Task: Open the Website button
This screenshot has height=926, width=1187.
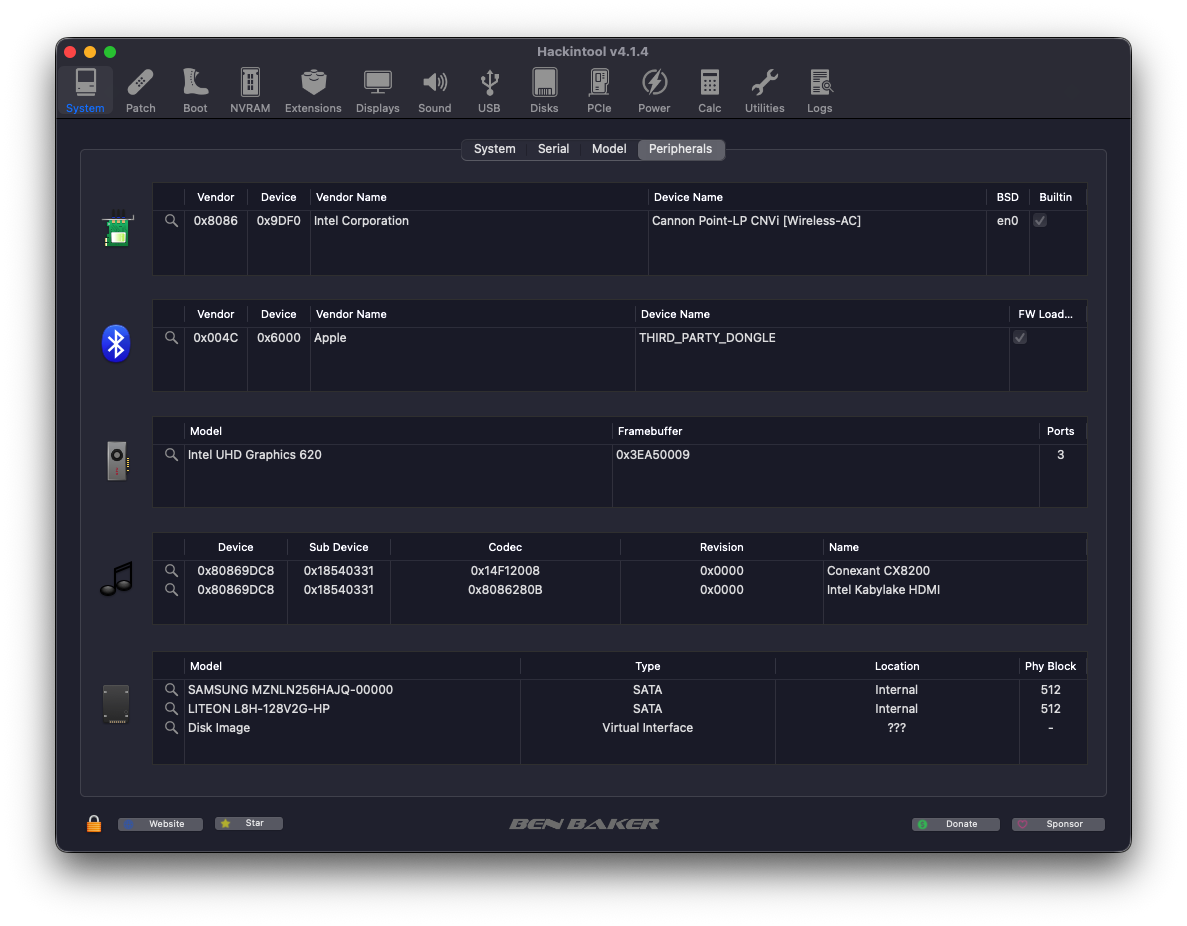Action: pos(160,824)
